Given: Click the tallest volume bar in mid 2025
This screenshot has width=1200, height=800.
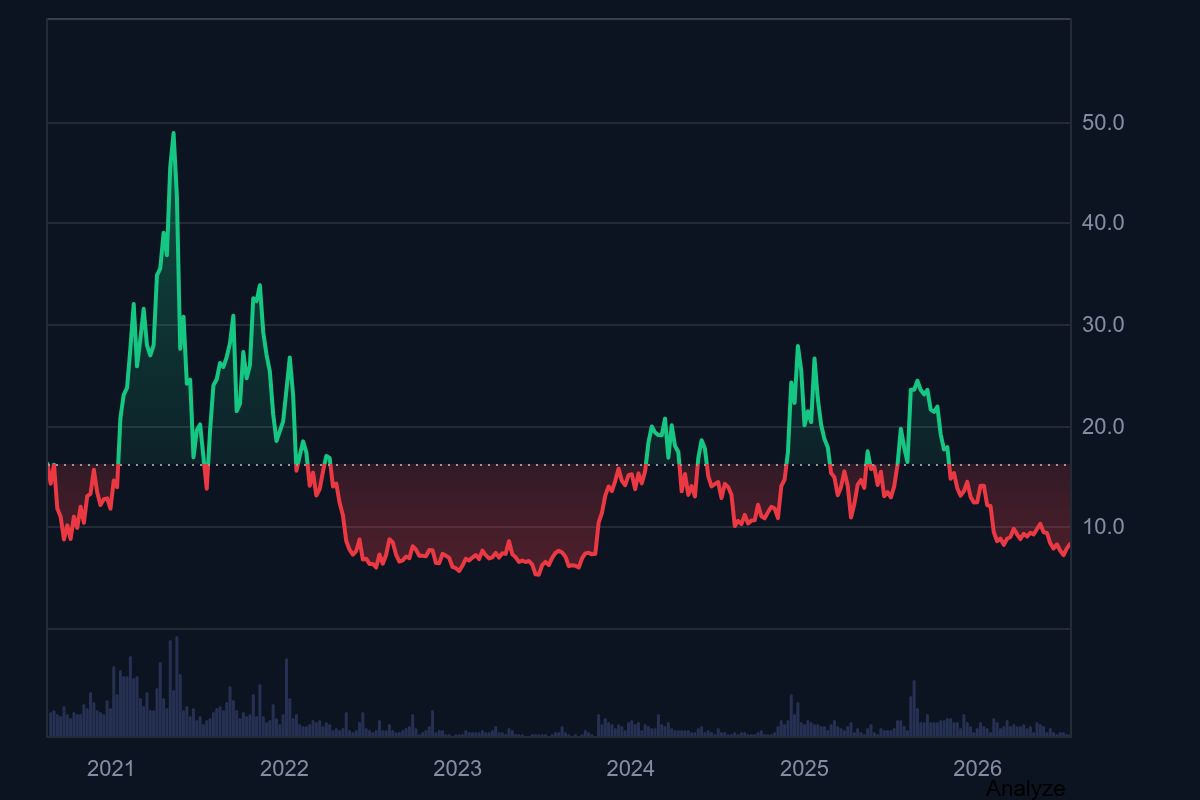Looking at the screenshot, I should pos(913,708).
